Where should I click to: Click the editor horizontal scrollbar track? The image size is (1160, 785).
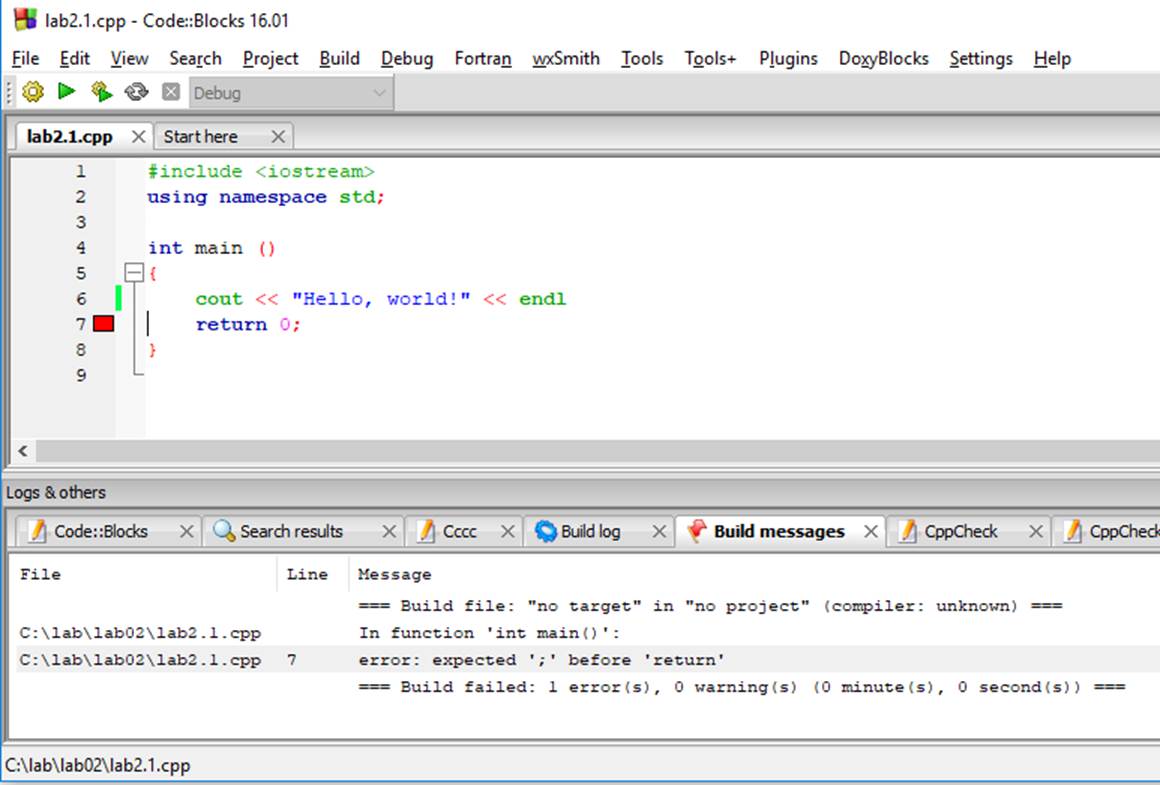click(598, 451)
